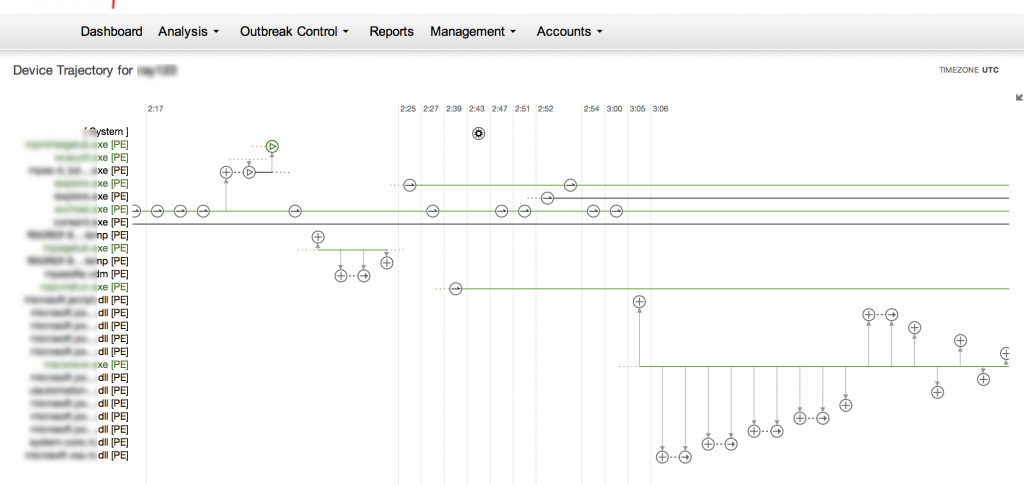Select the 3:06 time marker
The height and width of the screenshot is (485, 1024).
(660, 108)
